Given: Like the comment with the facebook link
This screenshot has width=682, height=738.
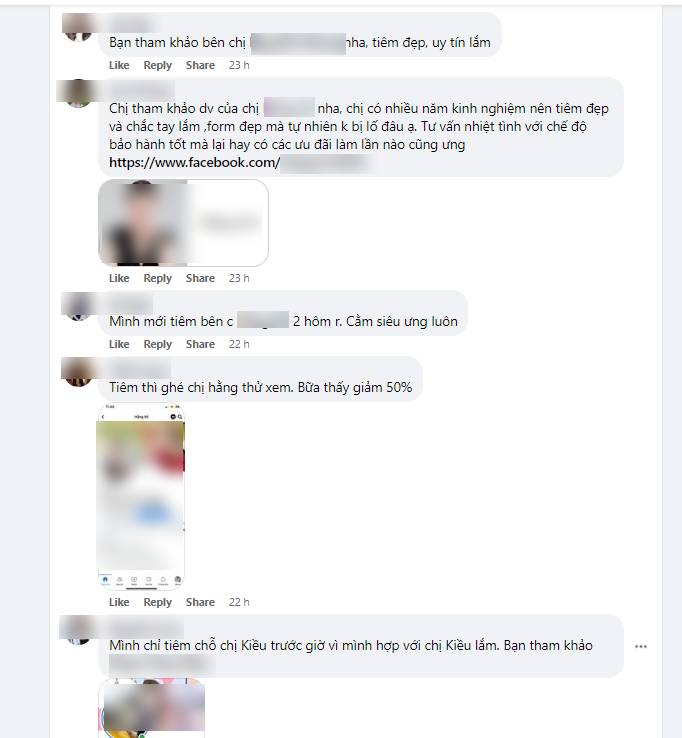Looking at the screenshot, I should (119, 278).
